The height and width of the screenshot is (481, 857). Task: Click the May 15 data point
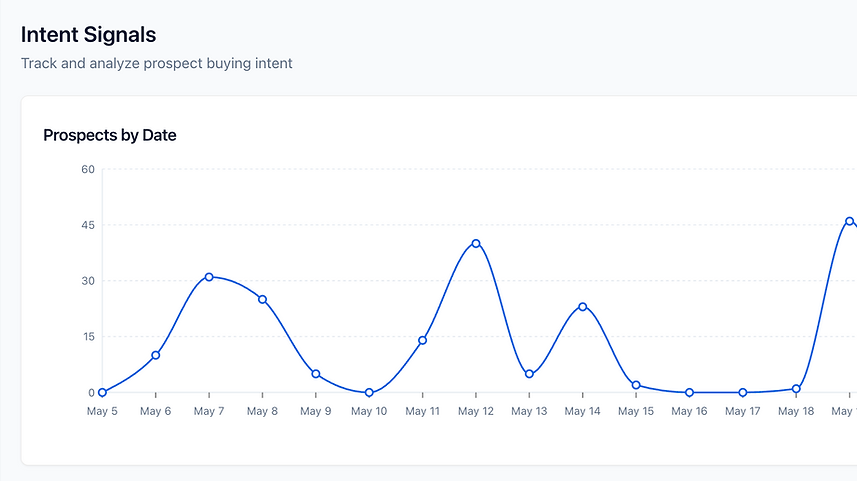click(x=636, y=385)
